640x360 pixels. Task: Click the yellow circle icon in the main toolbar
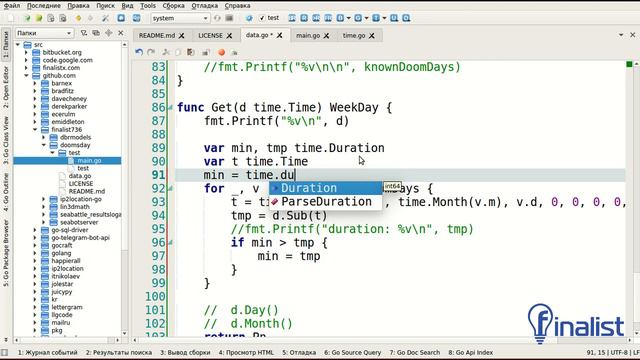[x=78, y=18]
